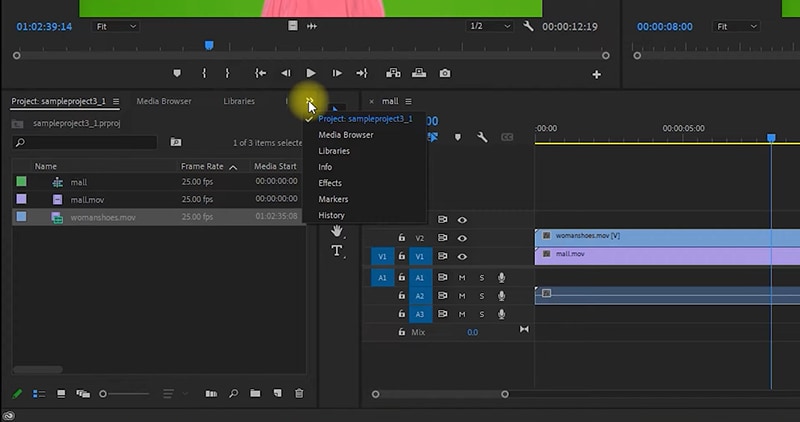The image size is (800, 422).
Task: Solo audio track A2
Action: (x=481, y=296)
